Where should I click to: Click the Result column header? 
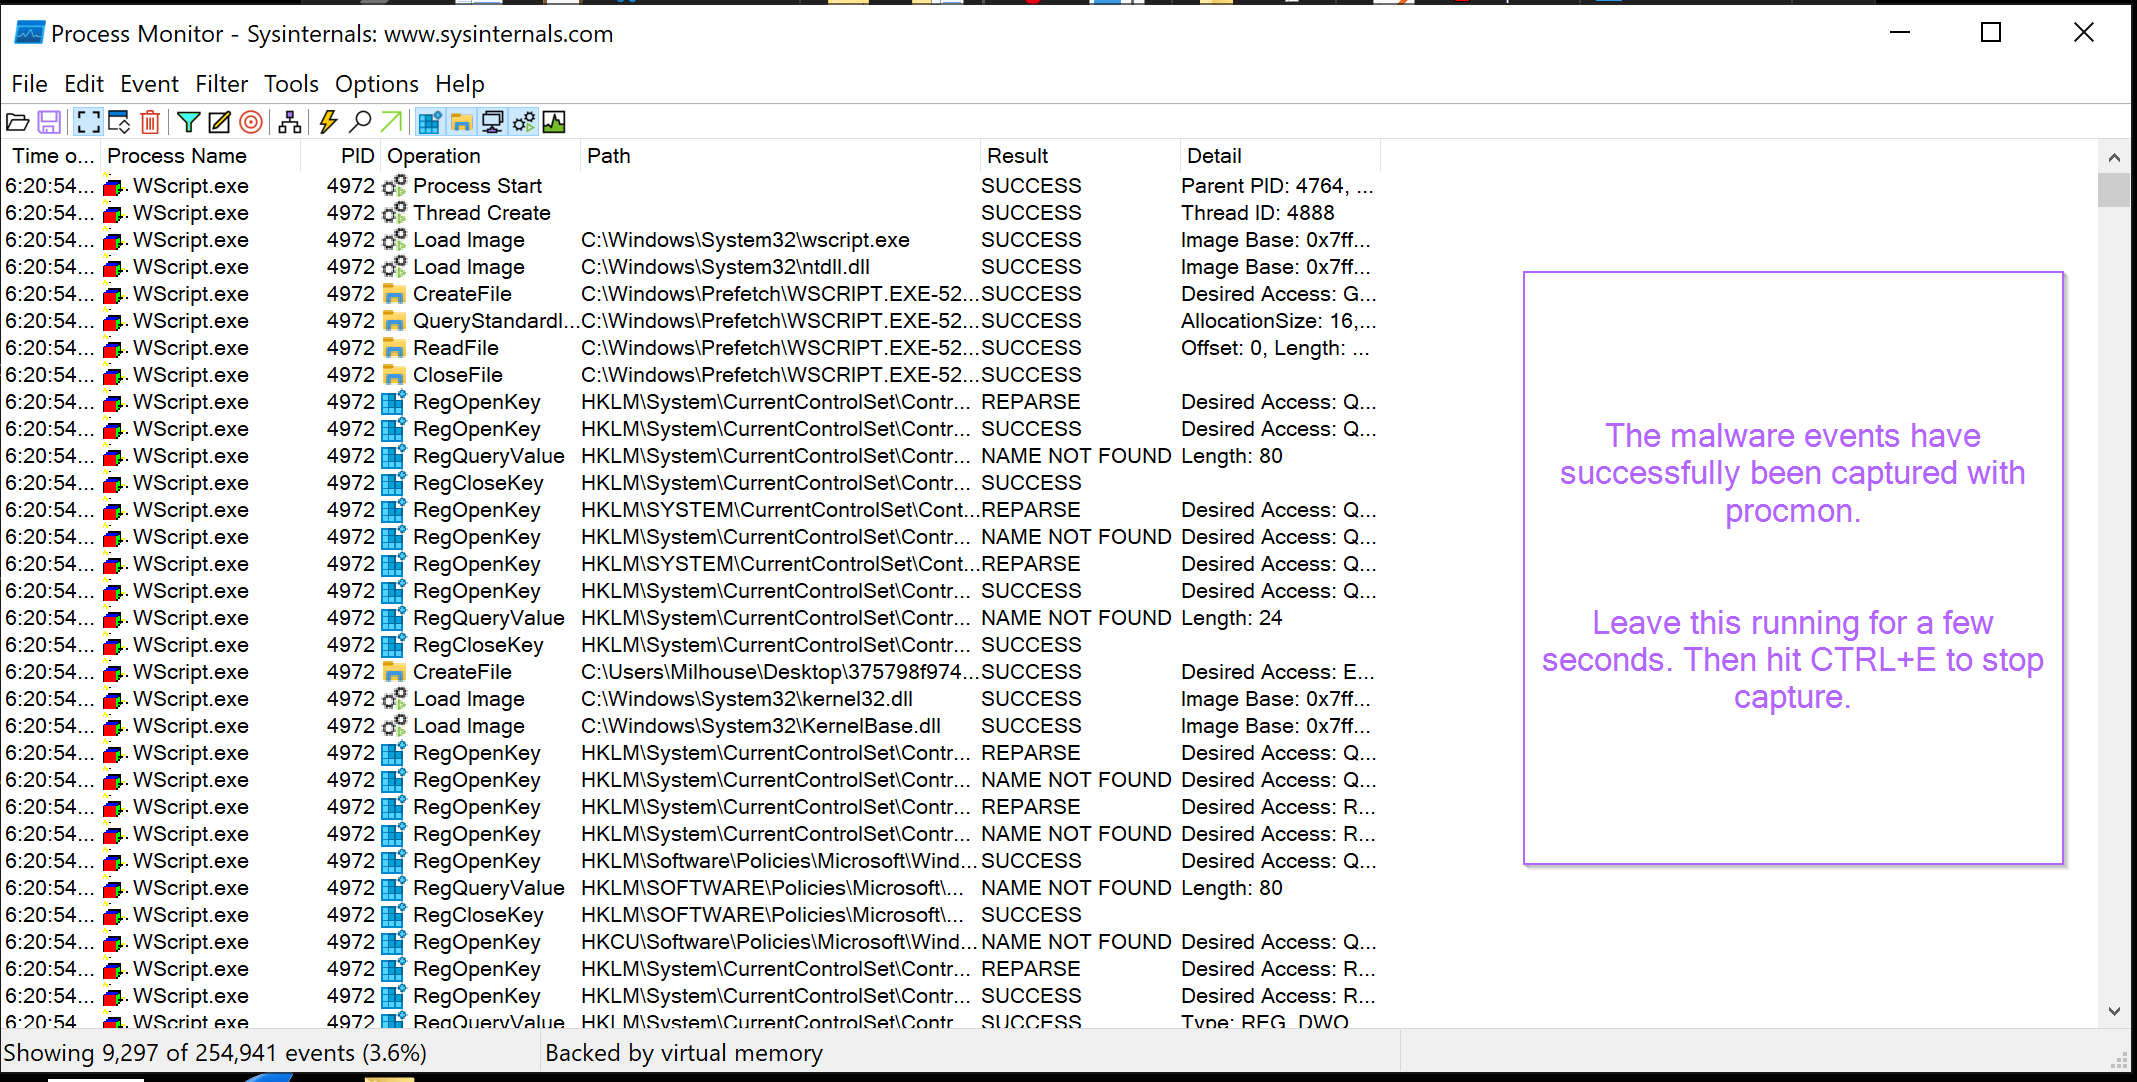[1017, 156]
